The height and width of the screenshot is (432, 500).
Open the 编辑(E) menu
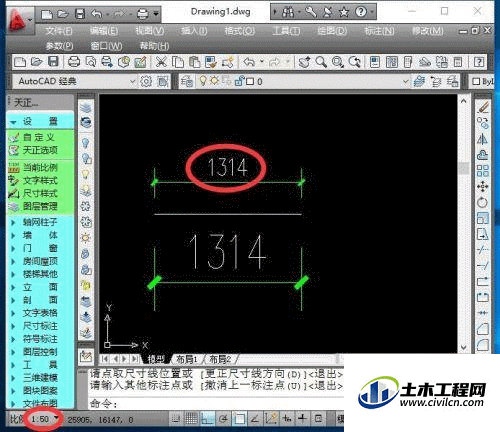coord(104,31)
